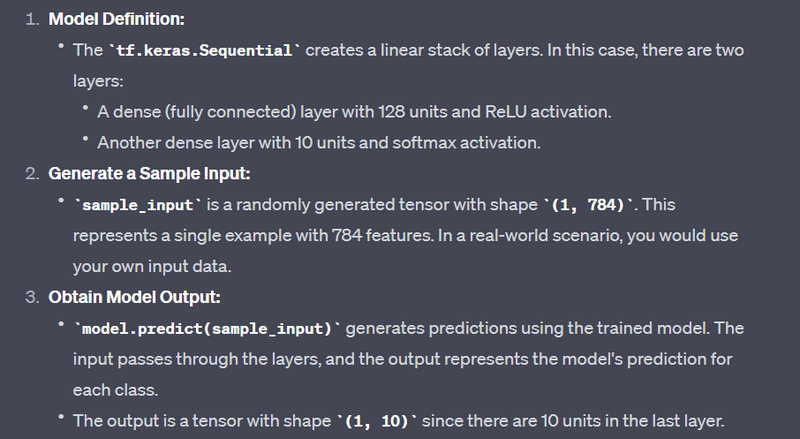
Task: Click the list number "3." marker
Action: pos(29,297)
